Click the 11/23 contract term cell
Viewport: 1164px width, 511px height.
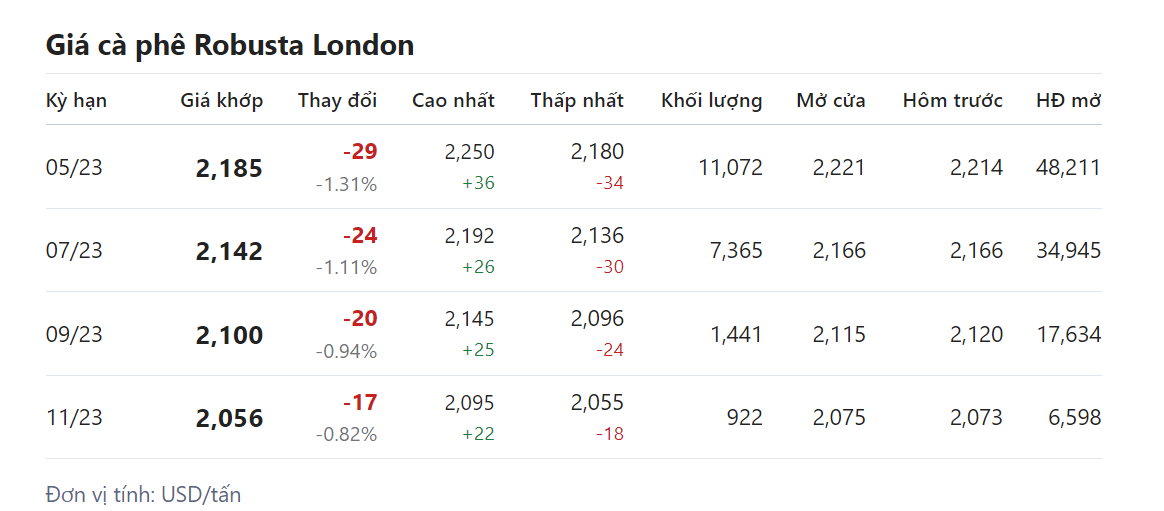74,417
